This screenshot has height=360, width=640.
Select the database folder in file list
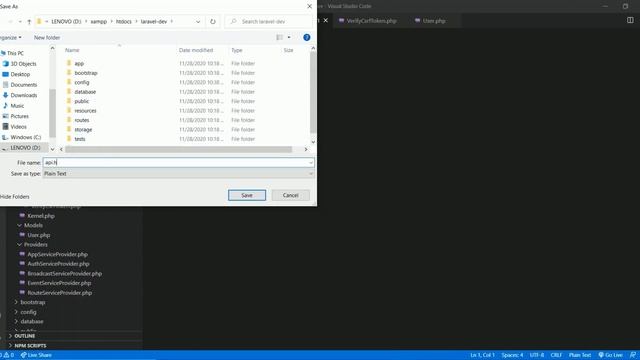coord(85,92)
